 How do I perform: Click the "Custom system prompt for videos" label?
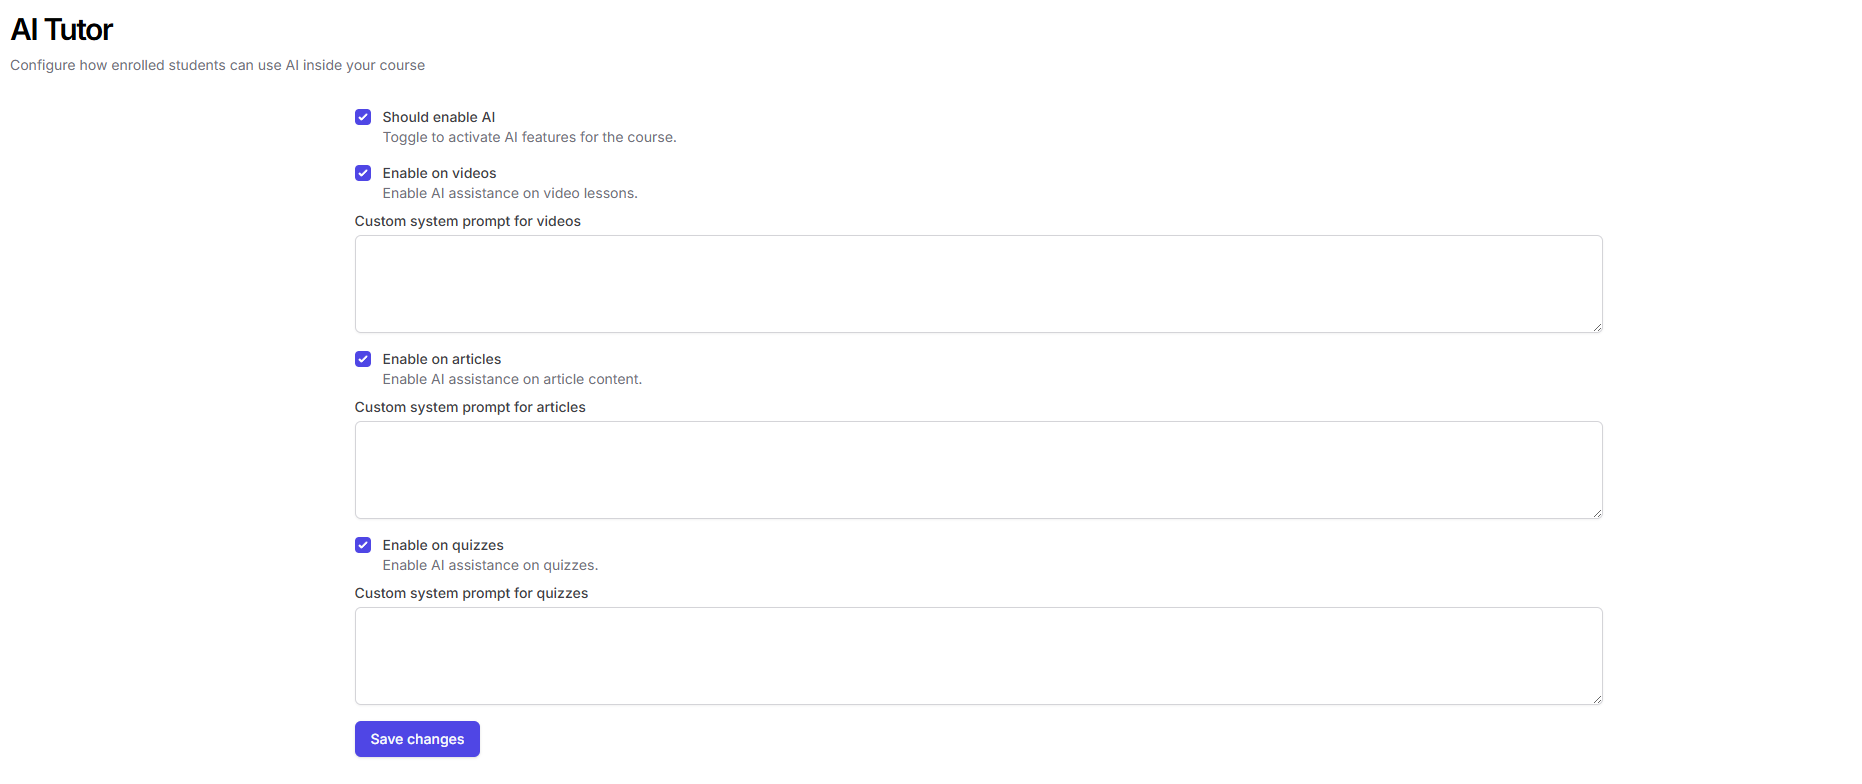pos(467,221)
